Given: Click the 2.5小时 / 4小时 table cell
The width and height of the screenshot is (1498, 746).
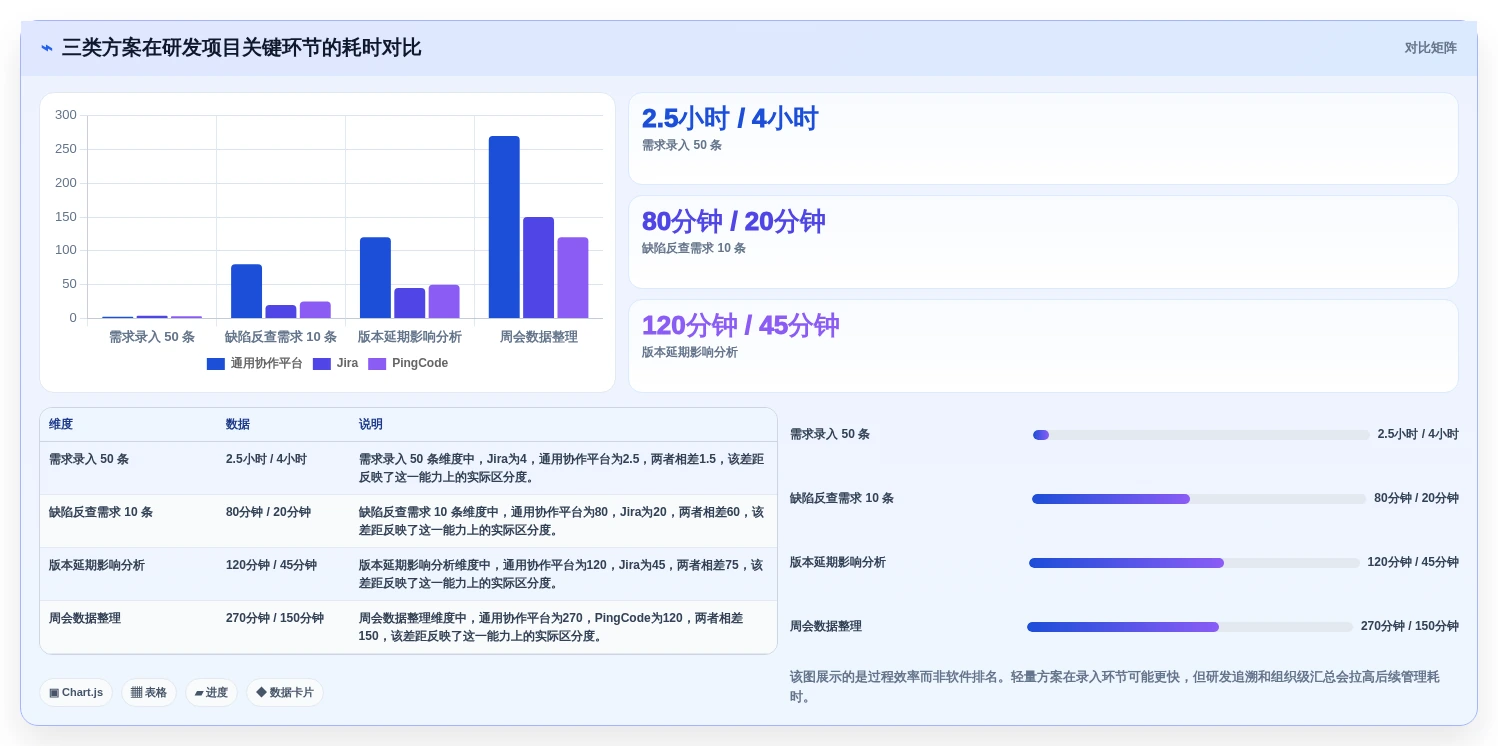Looking at the screenshot, I should (x=266, y=459).
